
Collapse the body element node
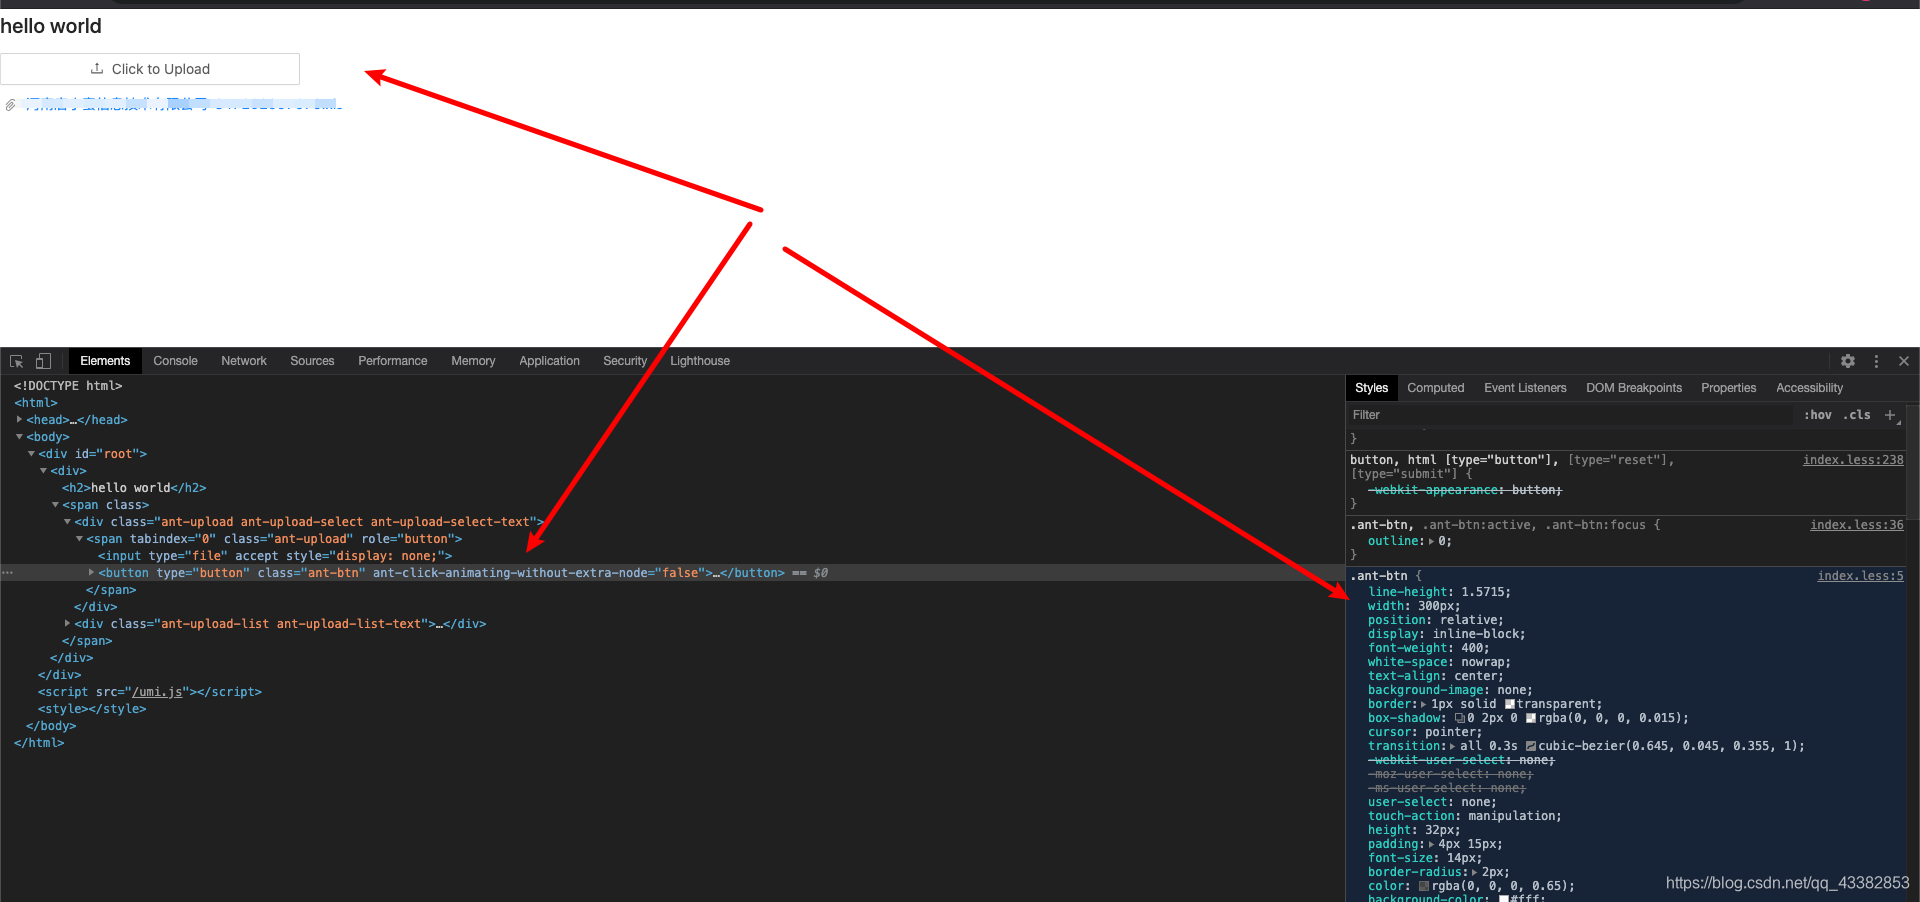pyautogui.click(x=19, y=437)
